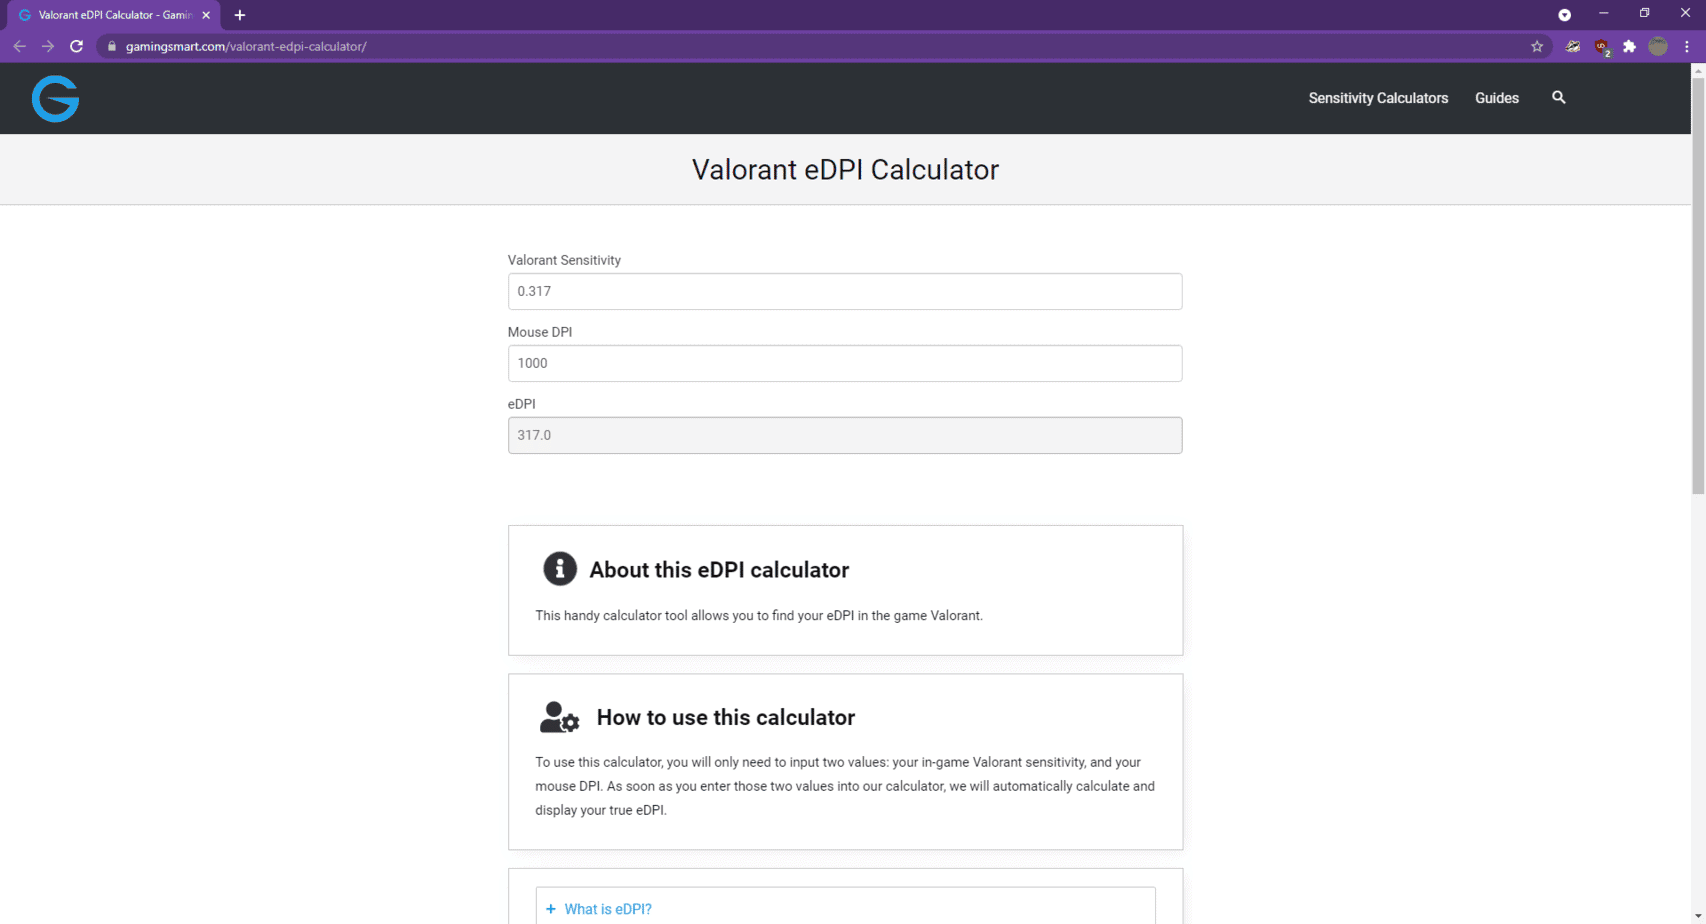Click the eDPI result field

pyautogui.click(x=845, y=435)
